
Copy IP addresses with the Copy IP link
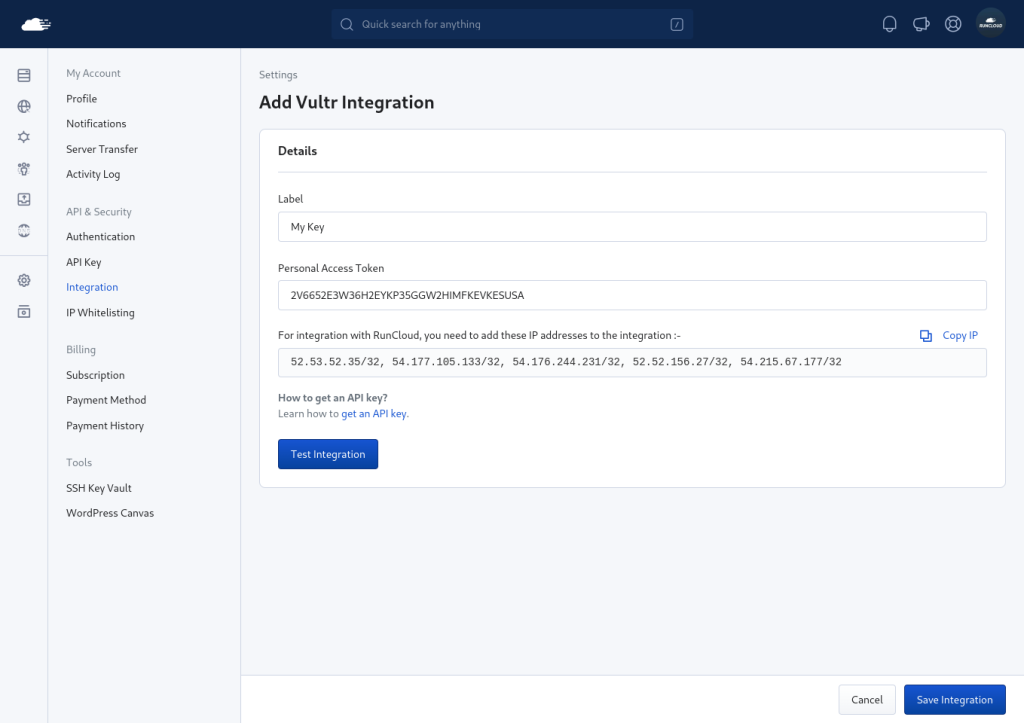click(949, 335)
